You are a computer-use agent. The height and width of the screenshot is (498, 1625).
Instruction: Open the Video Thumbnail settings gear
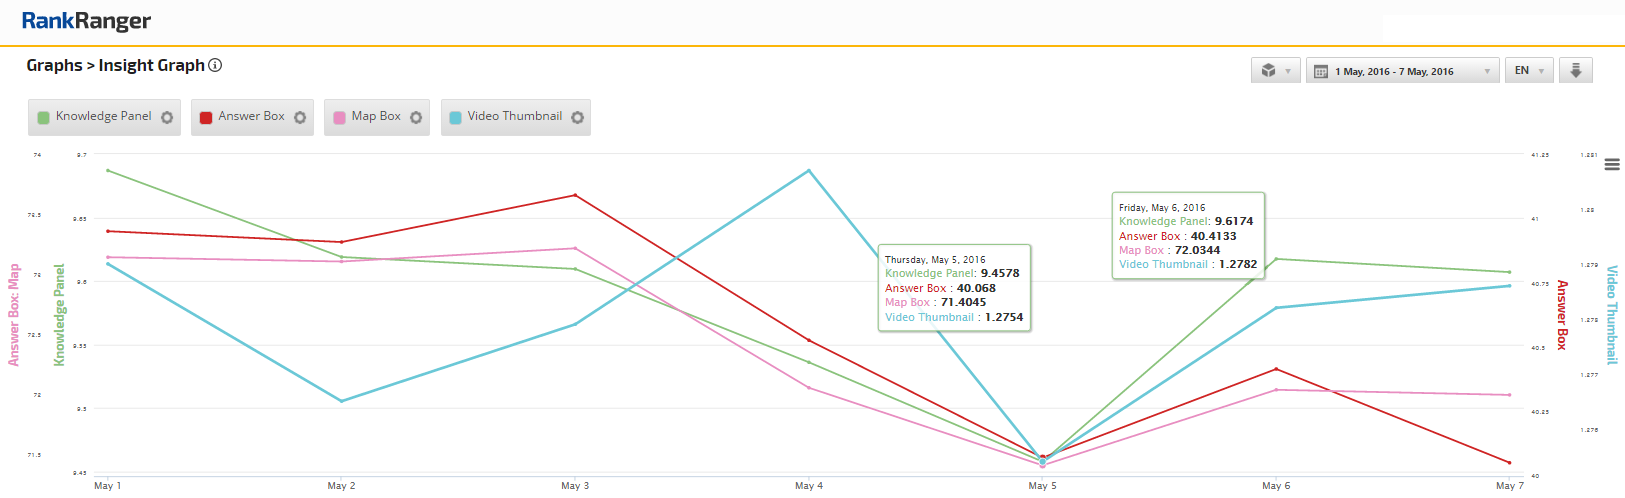point(578,117)
